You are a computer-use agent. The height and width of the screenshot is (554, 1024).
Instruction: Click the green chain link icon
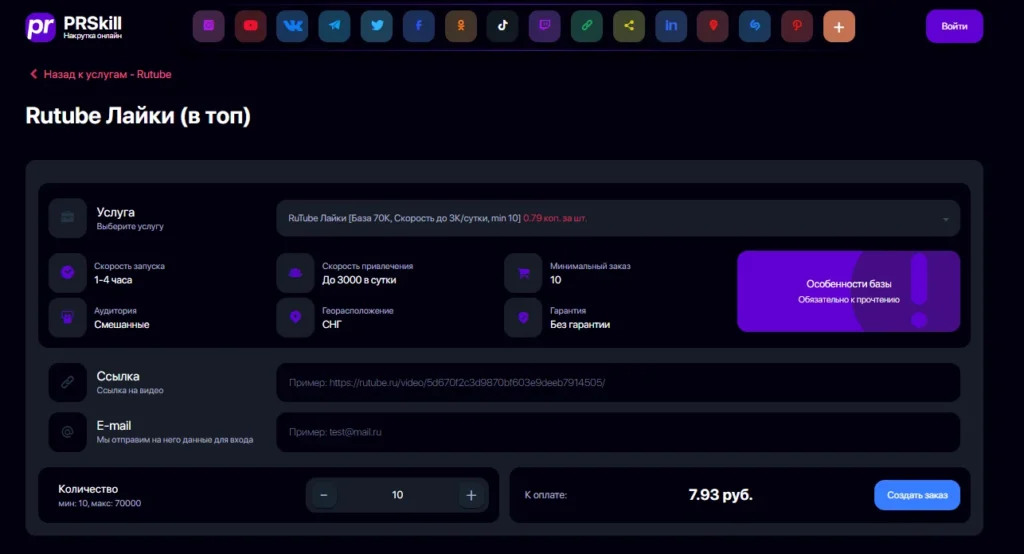pyautogui.click(x=587, y=26)
